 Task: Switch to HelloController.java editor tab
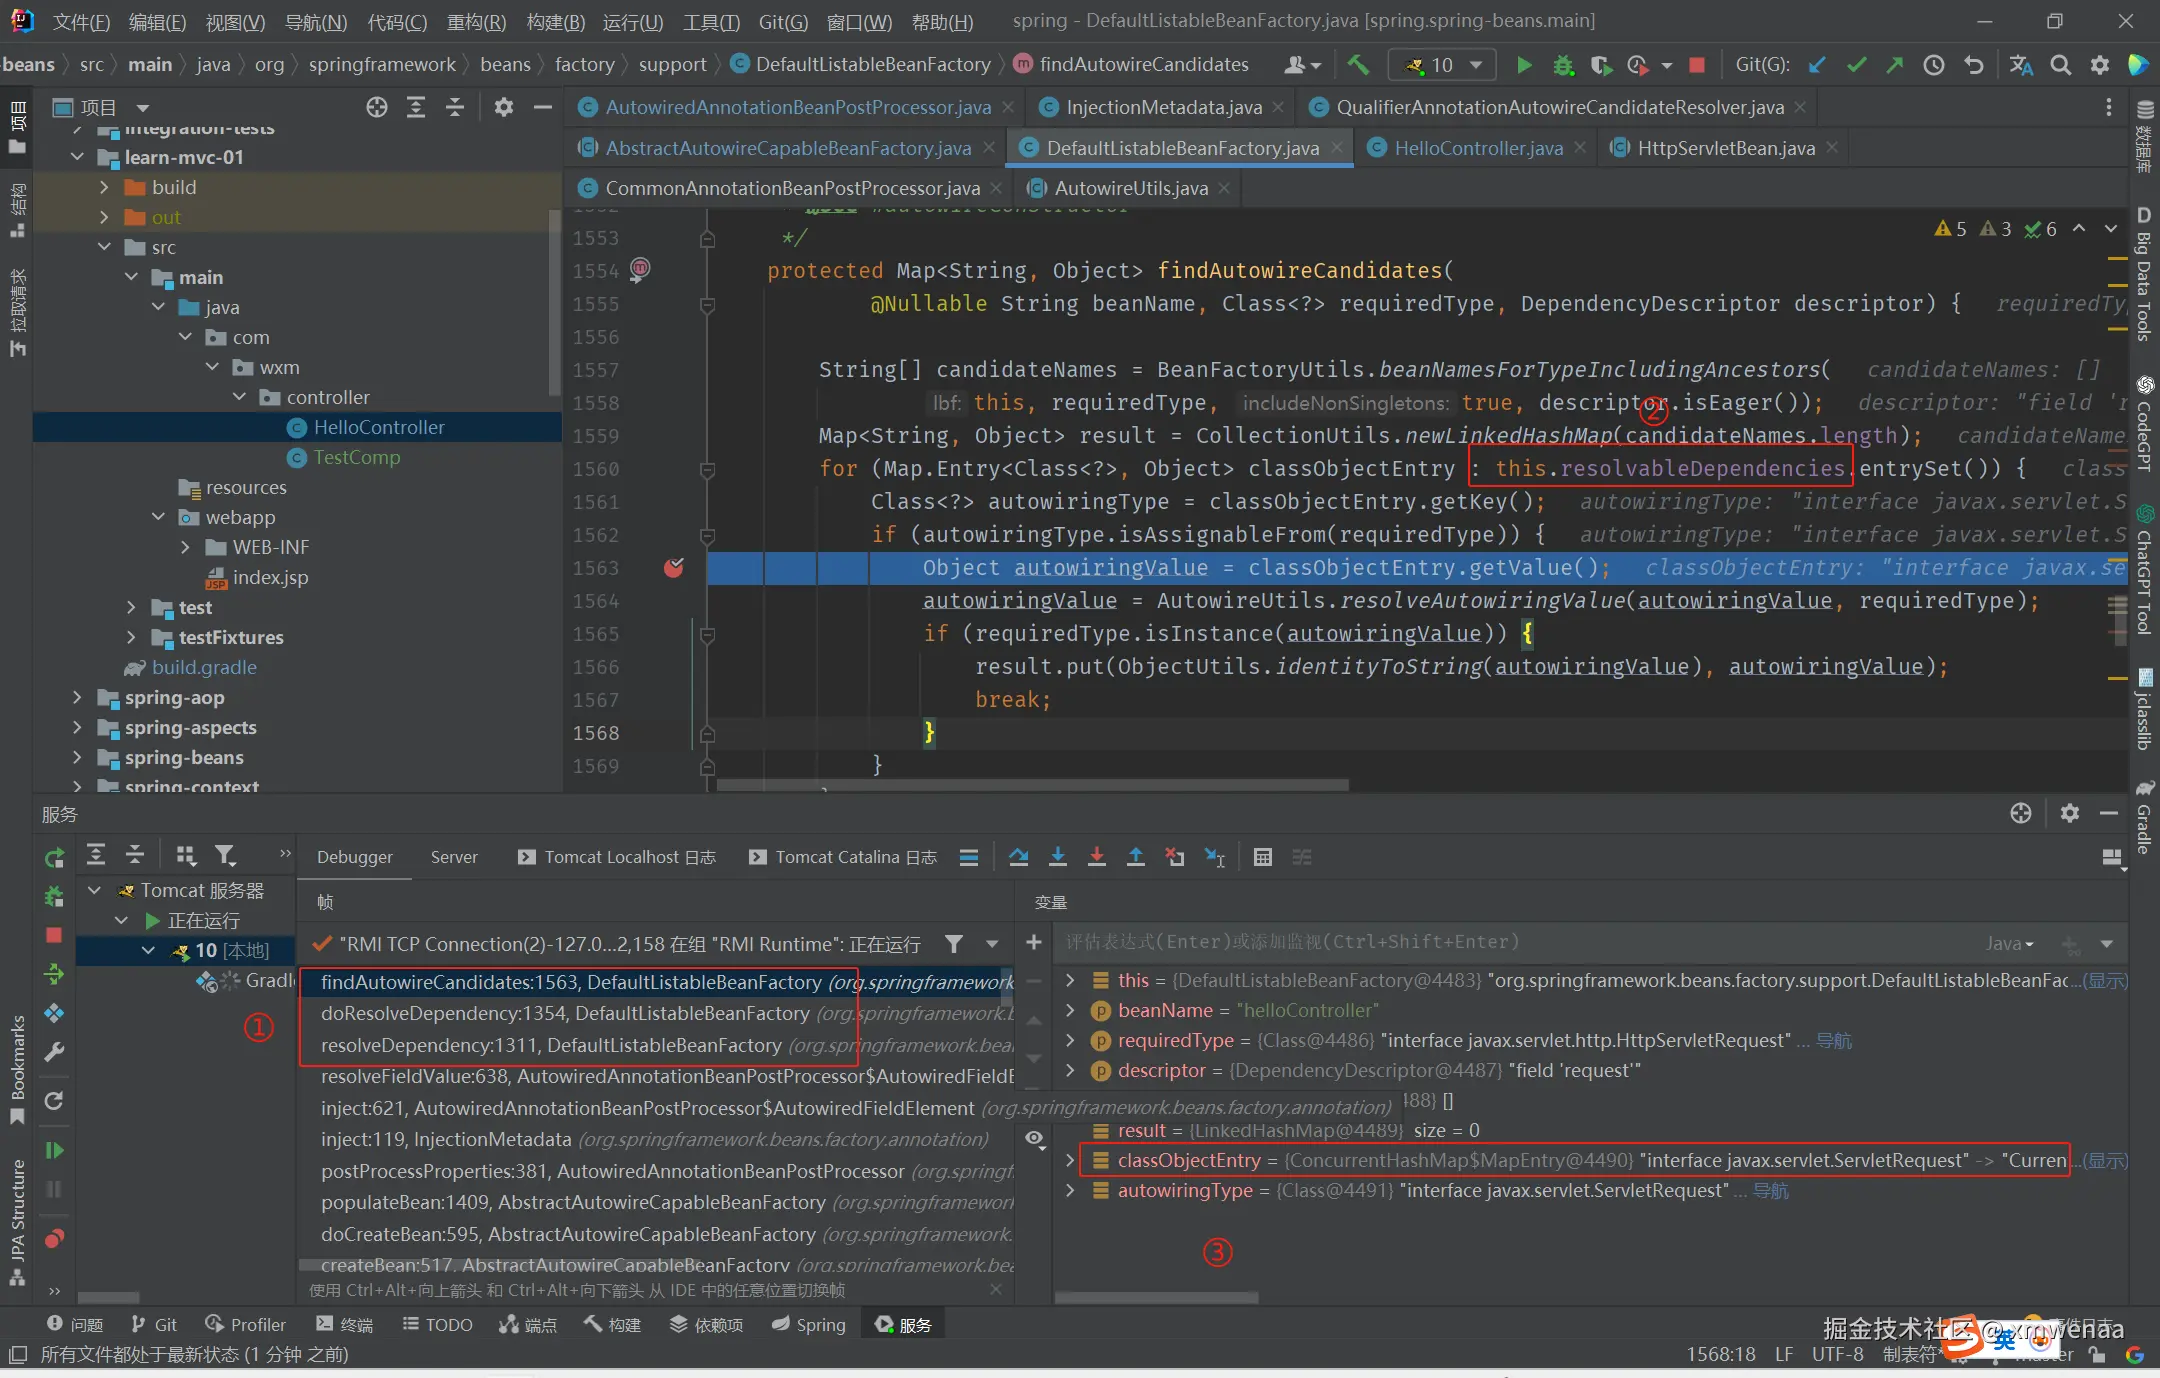coord(1477,148)
